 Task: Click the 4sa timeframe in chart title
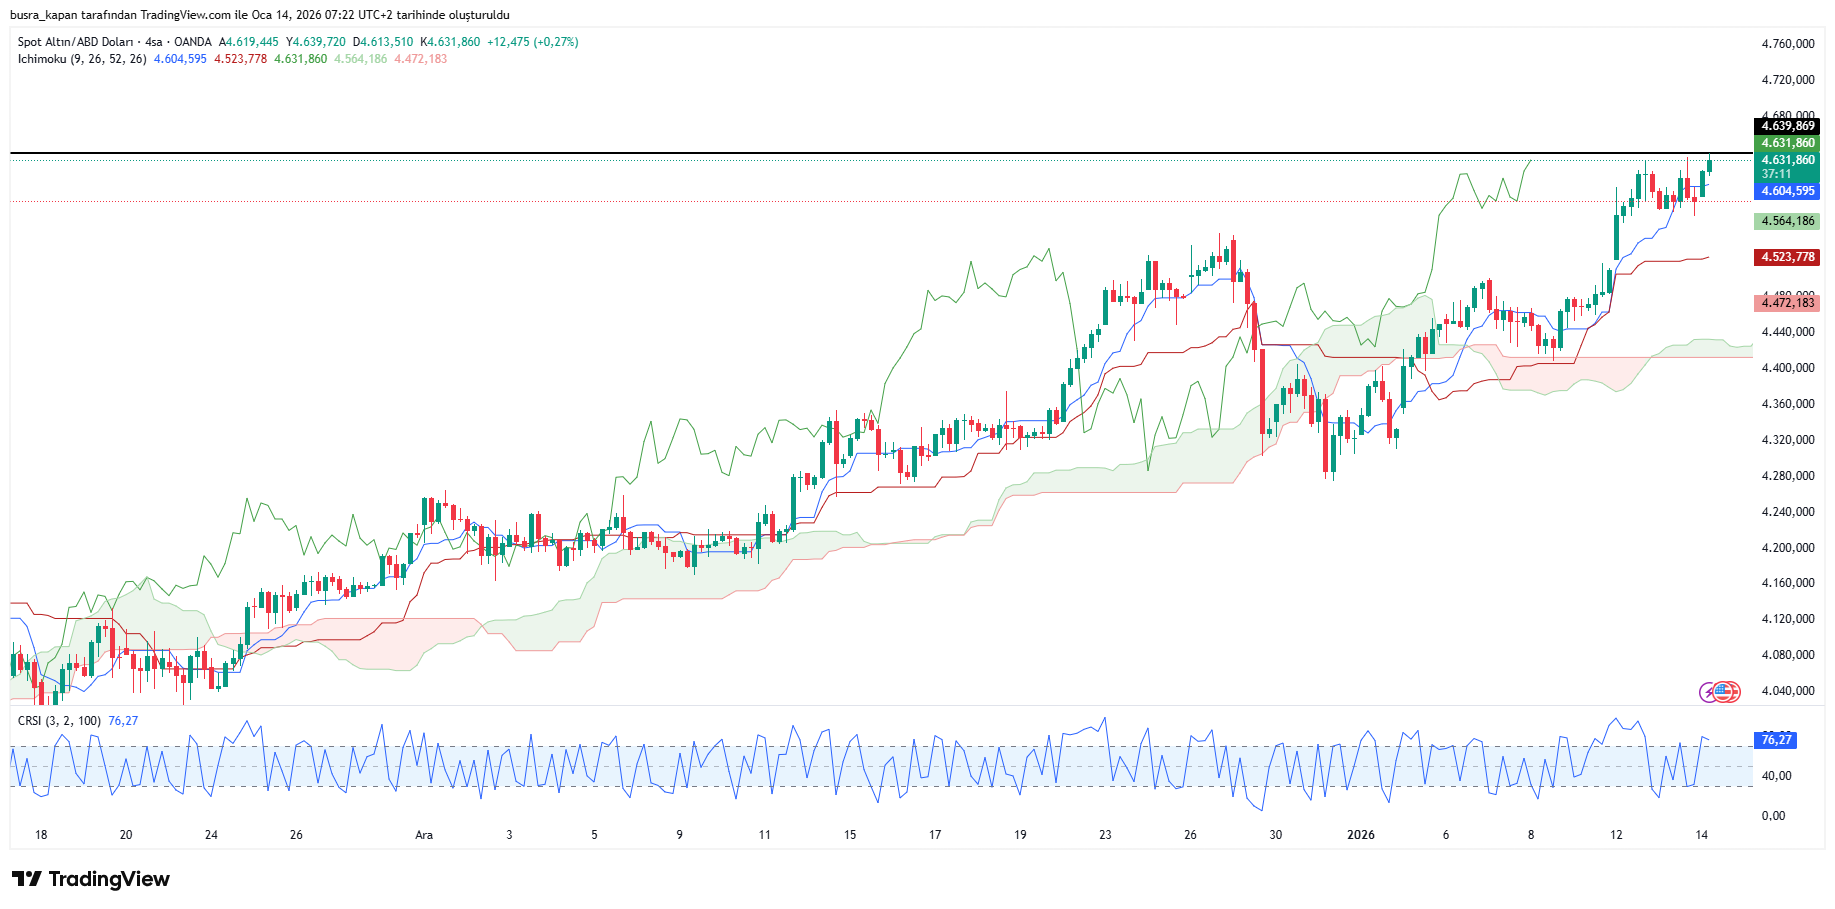point(153,42)
